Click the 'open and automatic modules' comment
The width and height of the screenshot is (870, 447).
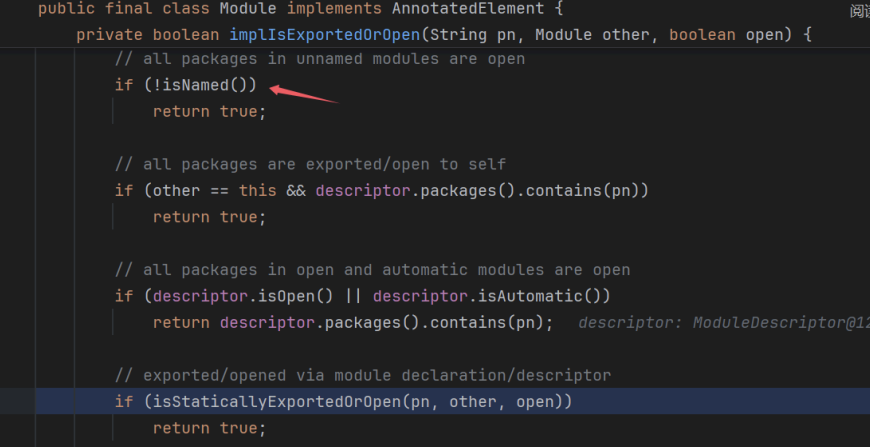click(372, 269)
